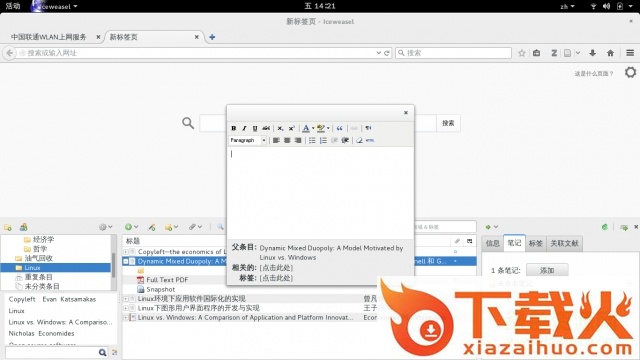This screenshot has height=360, width=640.
Task: Select the 油气回收 collection
Action: [38, 258]
